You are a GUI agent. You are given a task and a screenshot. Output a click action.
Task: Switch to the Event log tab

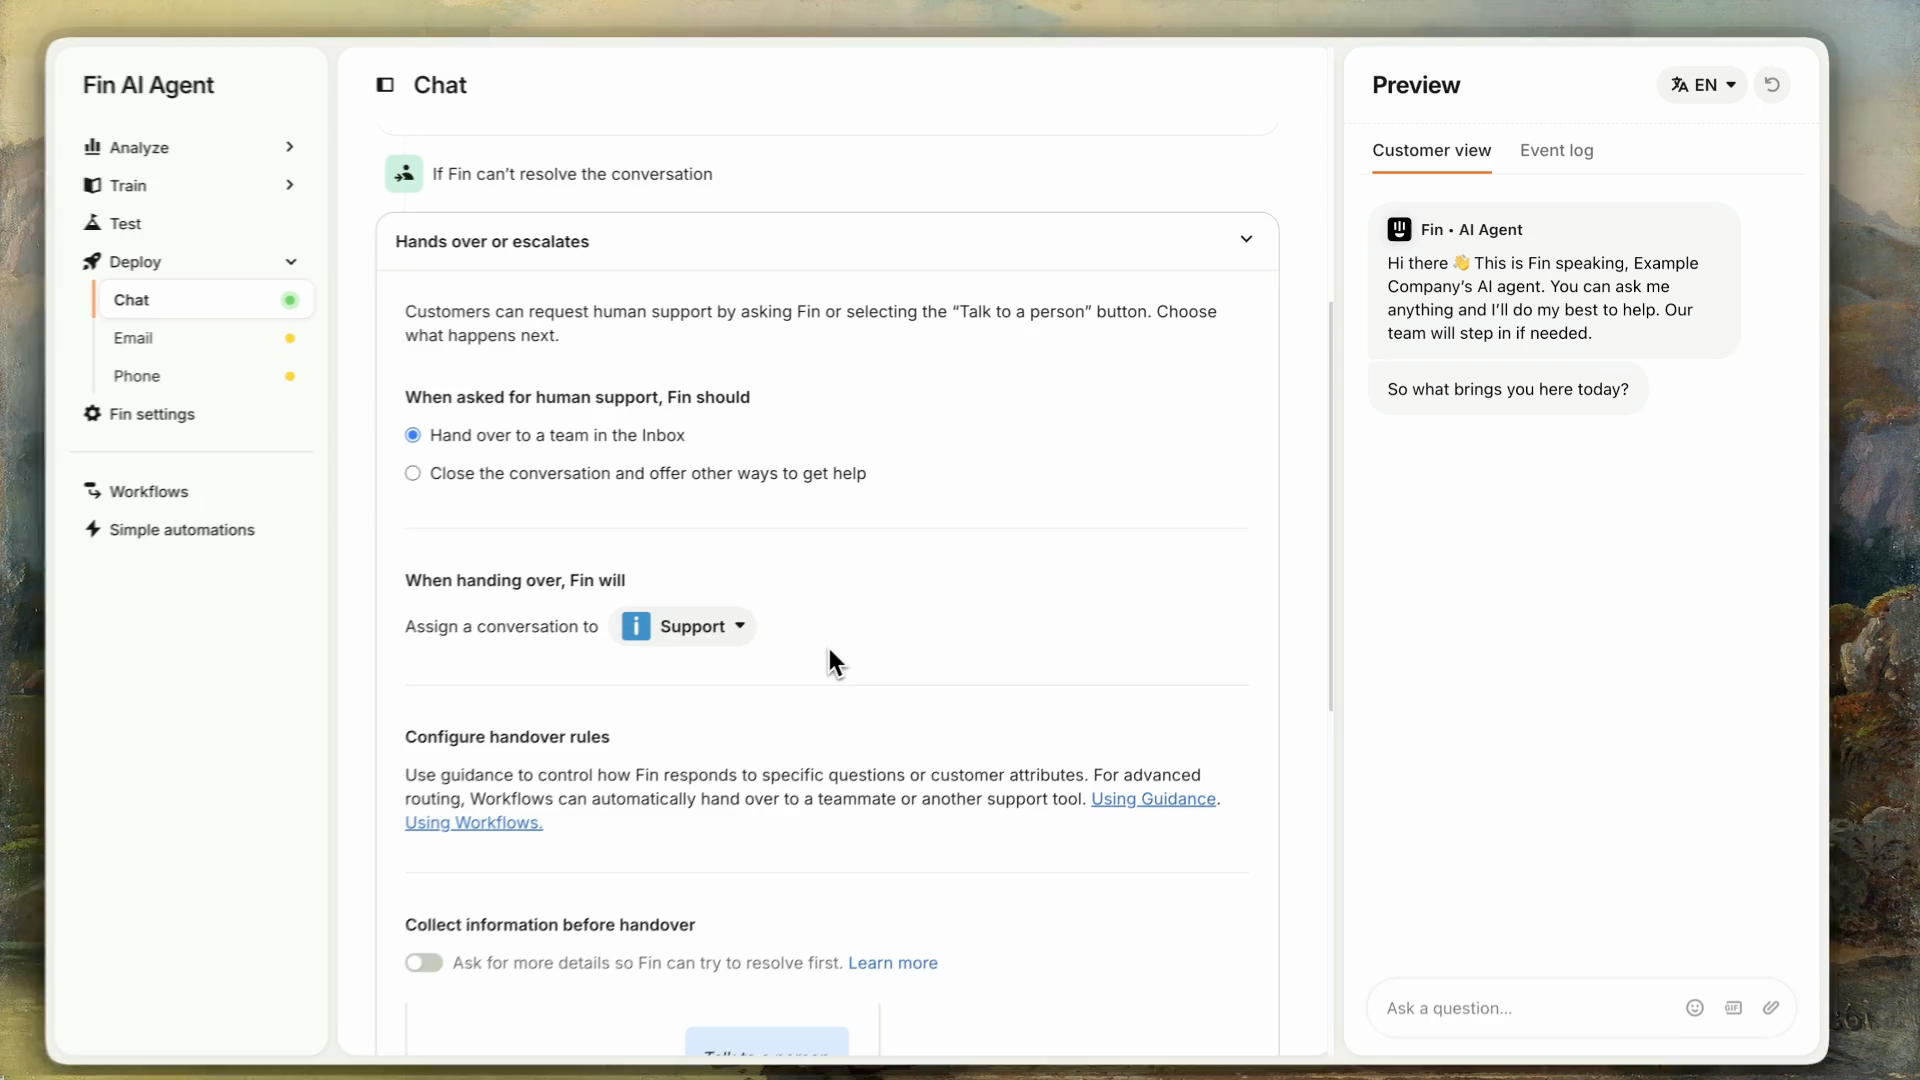(x=1556, y=150)
